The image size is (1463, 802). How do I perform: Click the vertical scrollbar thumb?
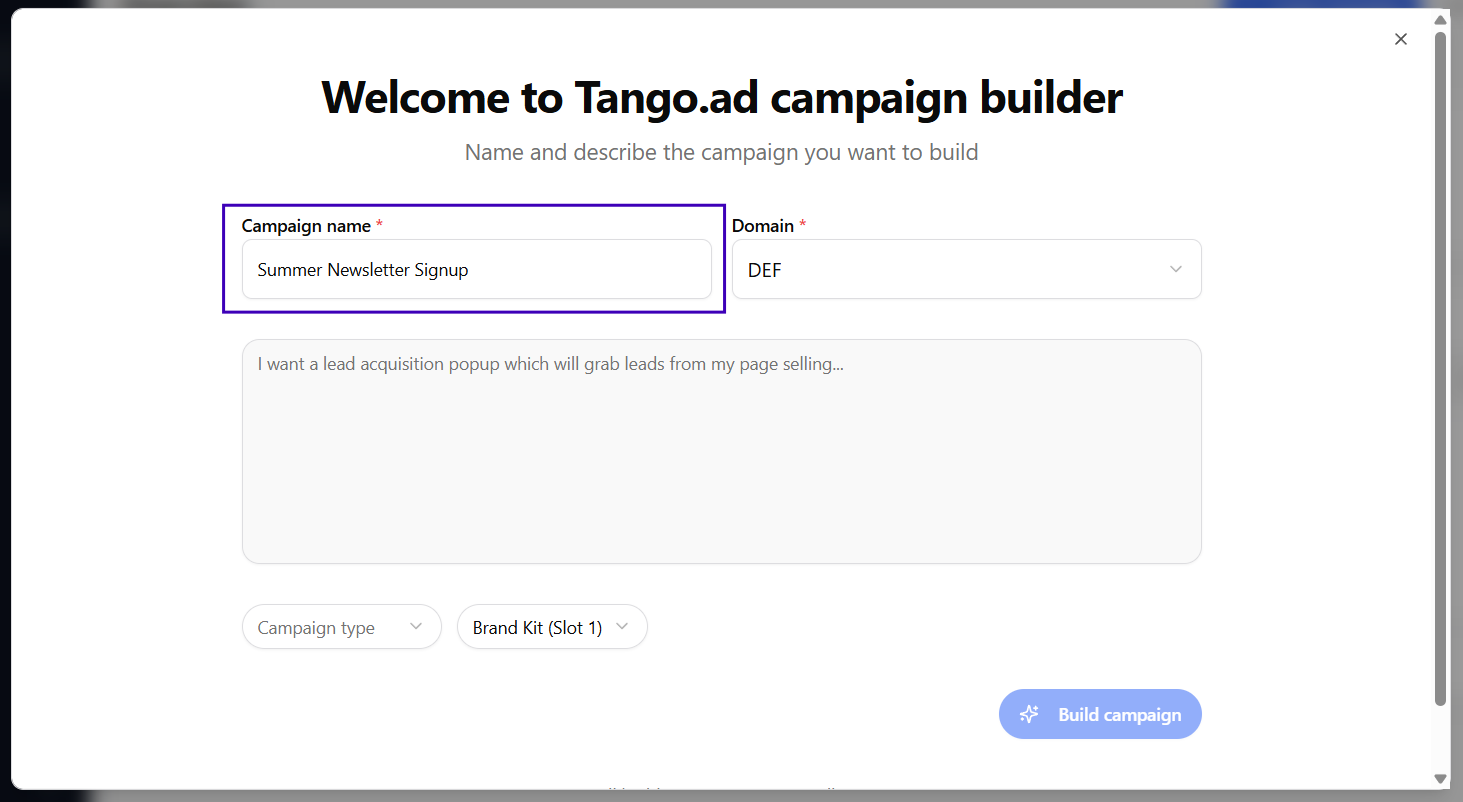(x=1440, y=368)
